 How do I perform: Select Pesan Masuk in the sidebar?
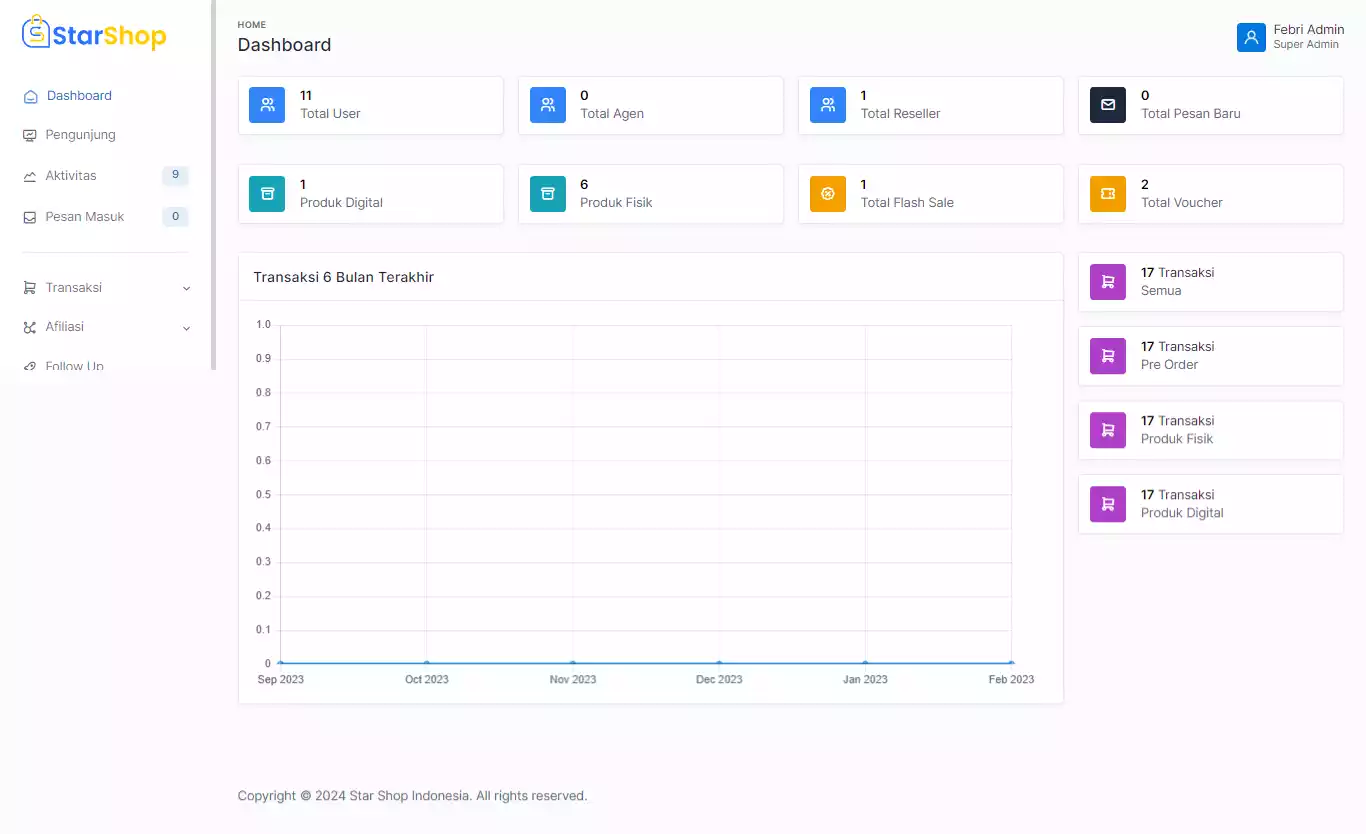pyautogui.click(x=84, y=217)
